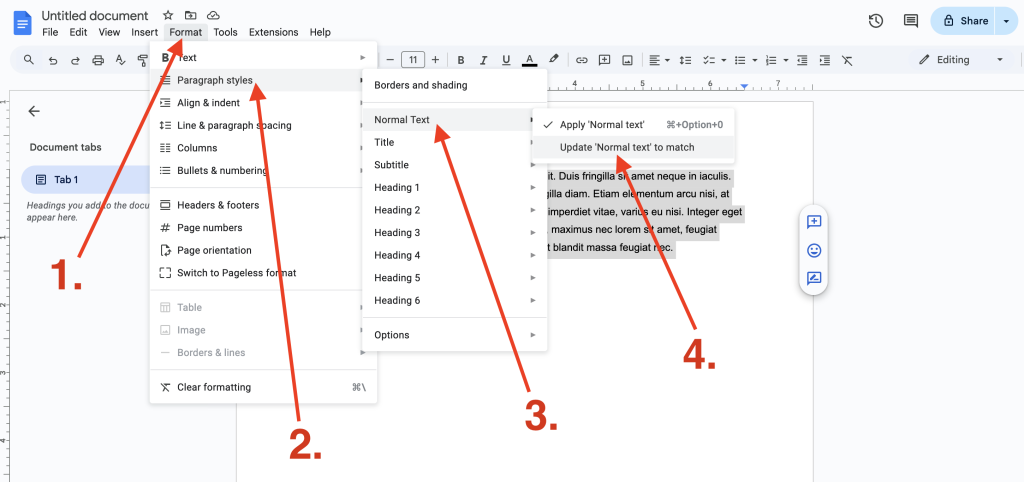Increase font size with plus button
Screen dimensions: 1024x482
pyautogui.click(x=436, y=60)
